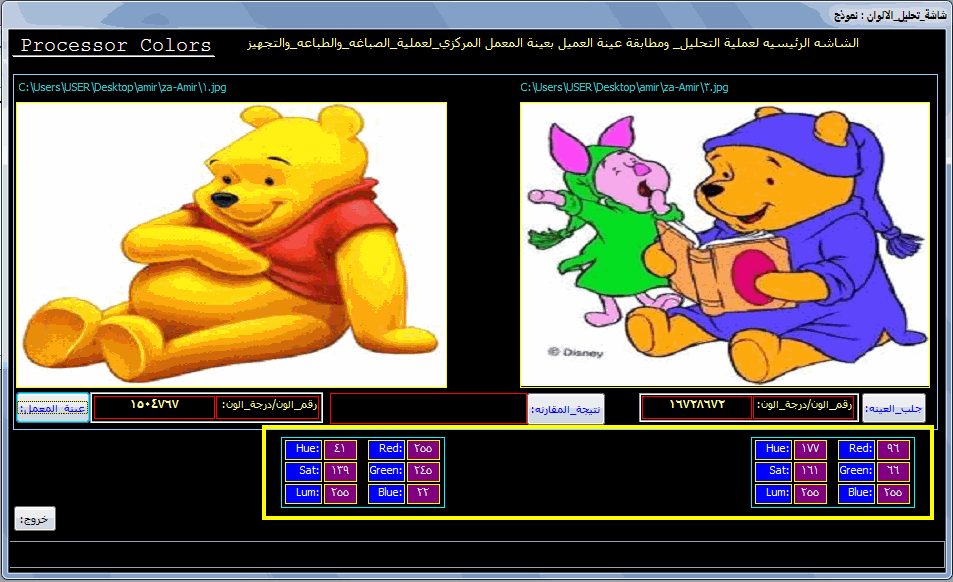This screenshot has height=582, width=953.
Task: Select the right Red value ٩٦ field
Action: (x=893, y=449)
